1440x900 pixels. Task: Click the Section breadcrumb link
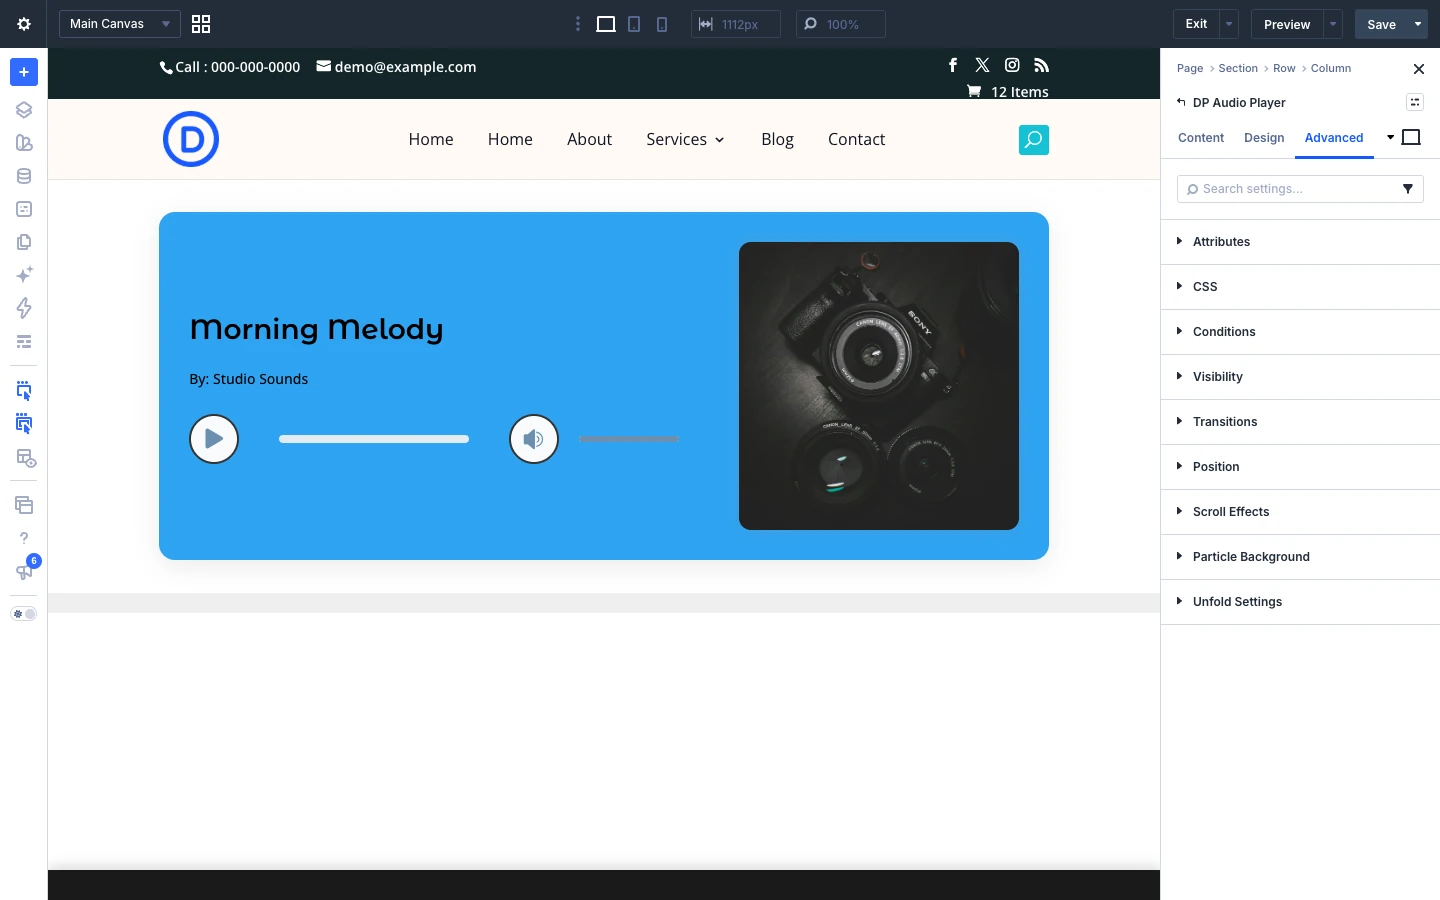(x=1238, y=68)
